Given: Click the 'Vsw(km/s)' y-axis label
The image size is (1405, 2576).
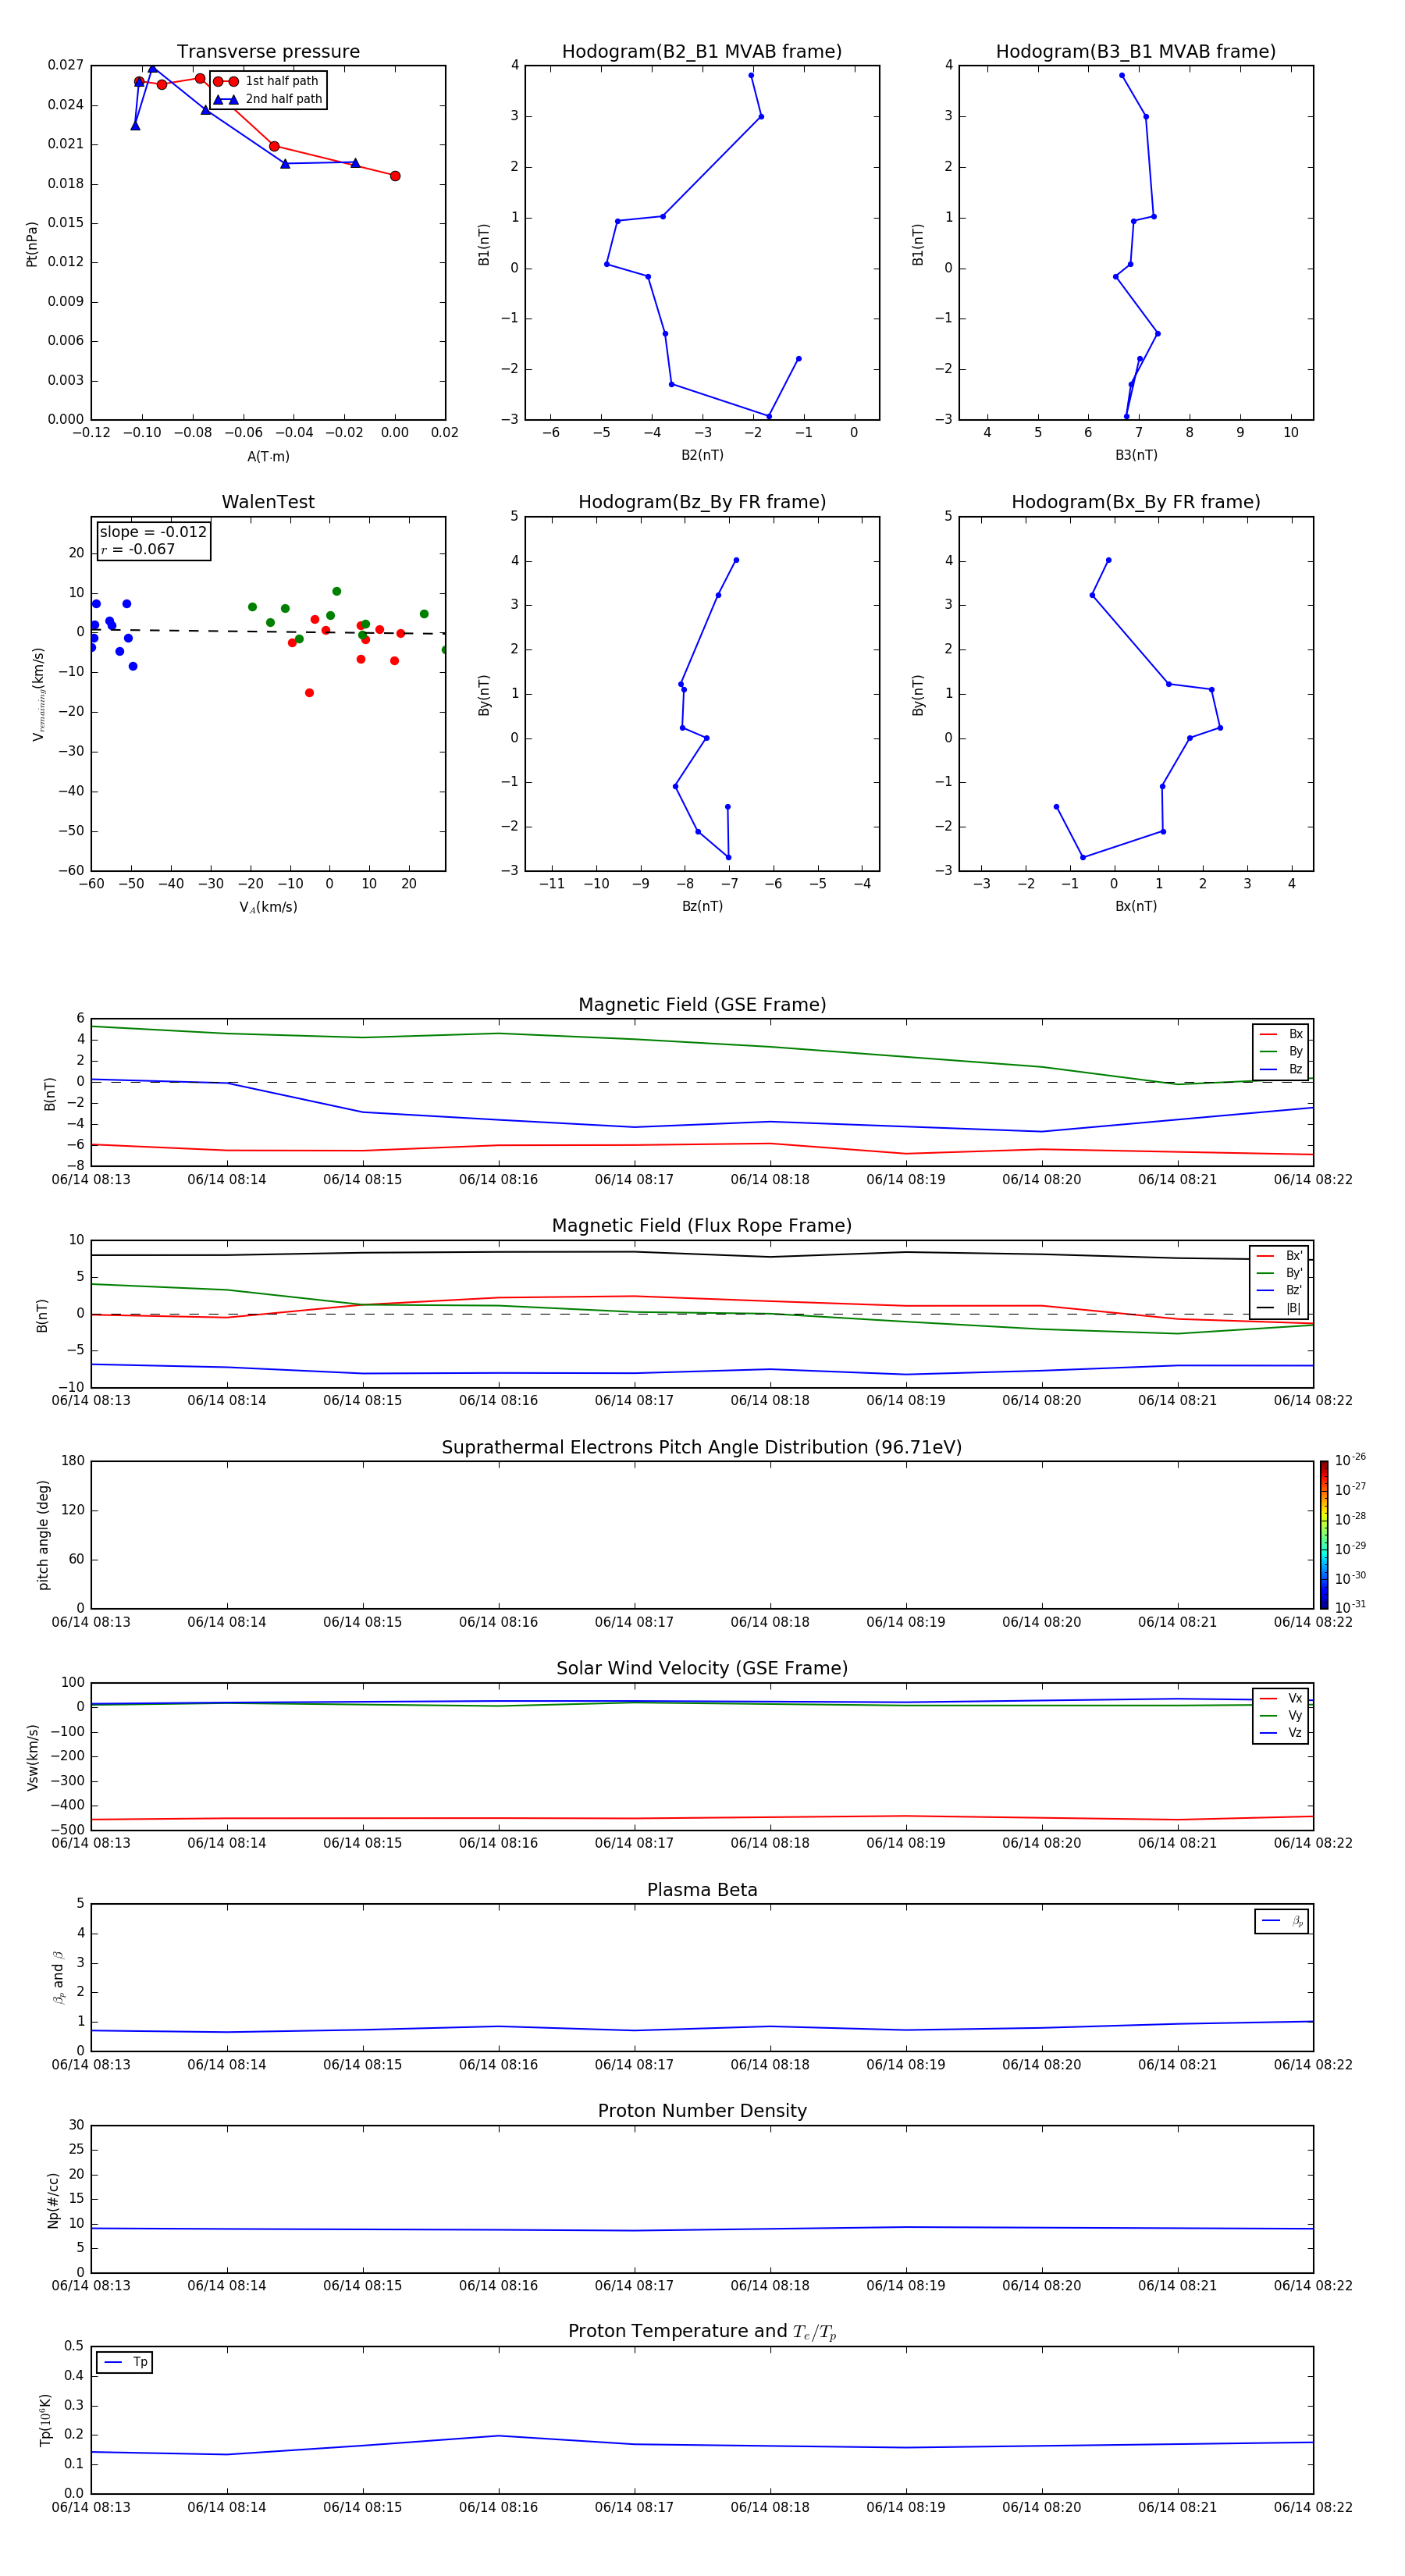Looking at the screenshot, I should click(x=33, y=1757).
